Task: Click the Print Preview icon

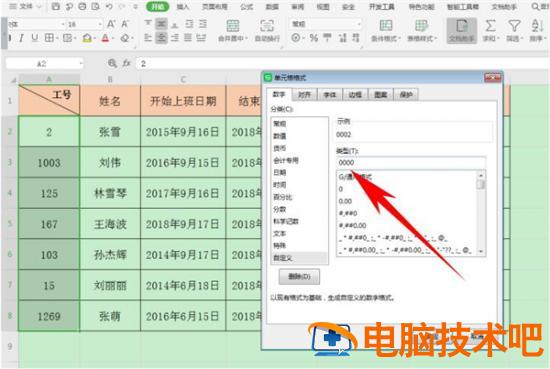Action: [x=95, y=6]
